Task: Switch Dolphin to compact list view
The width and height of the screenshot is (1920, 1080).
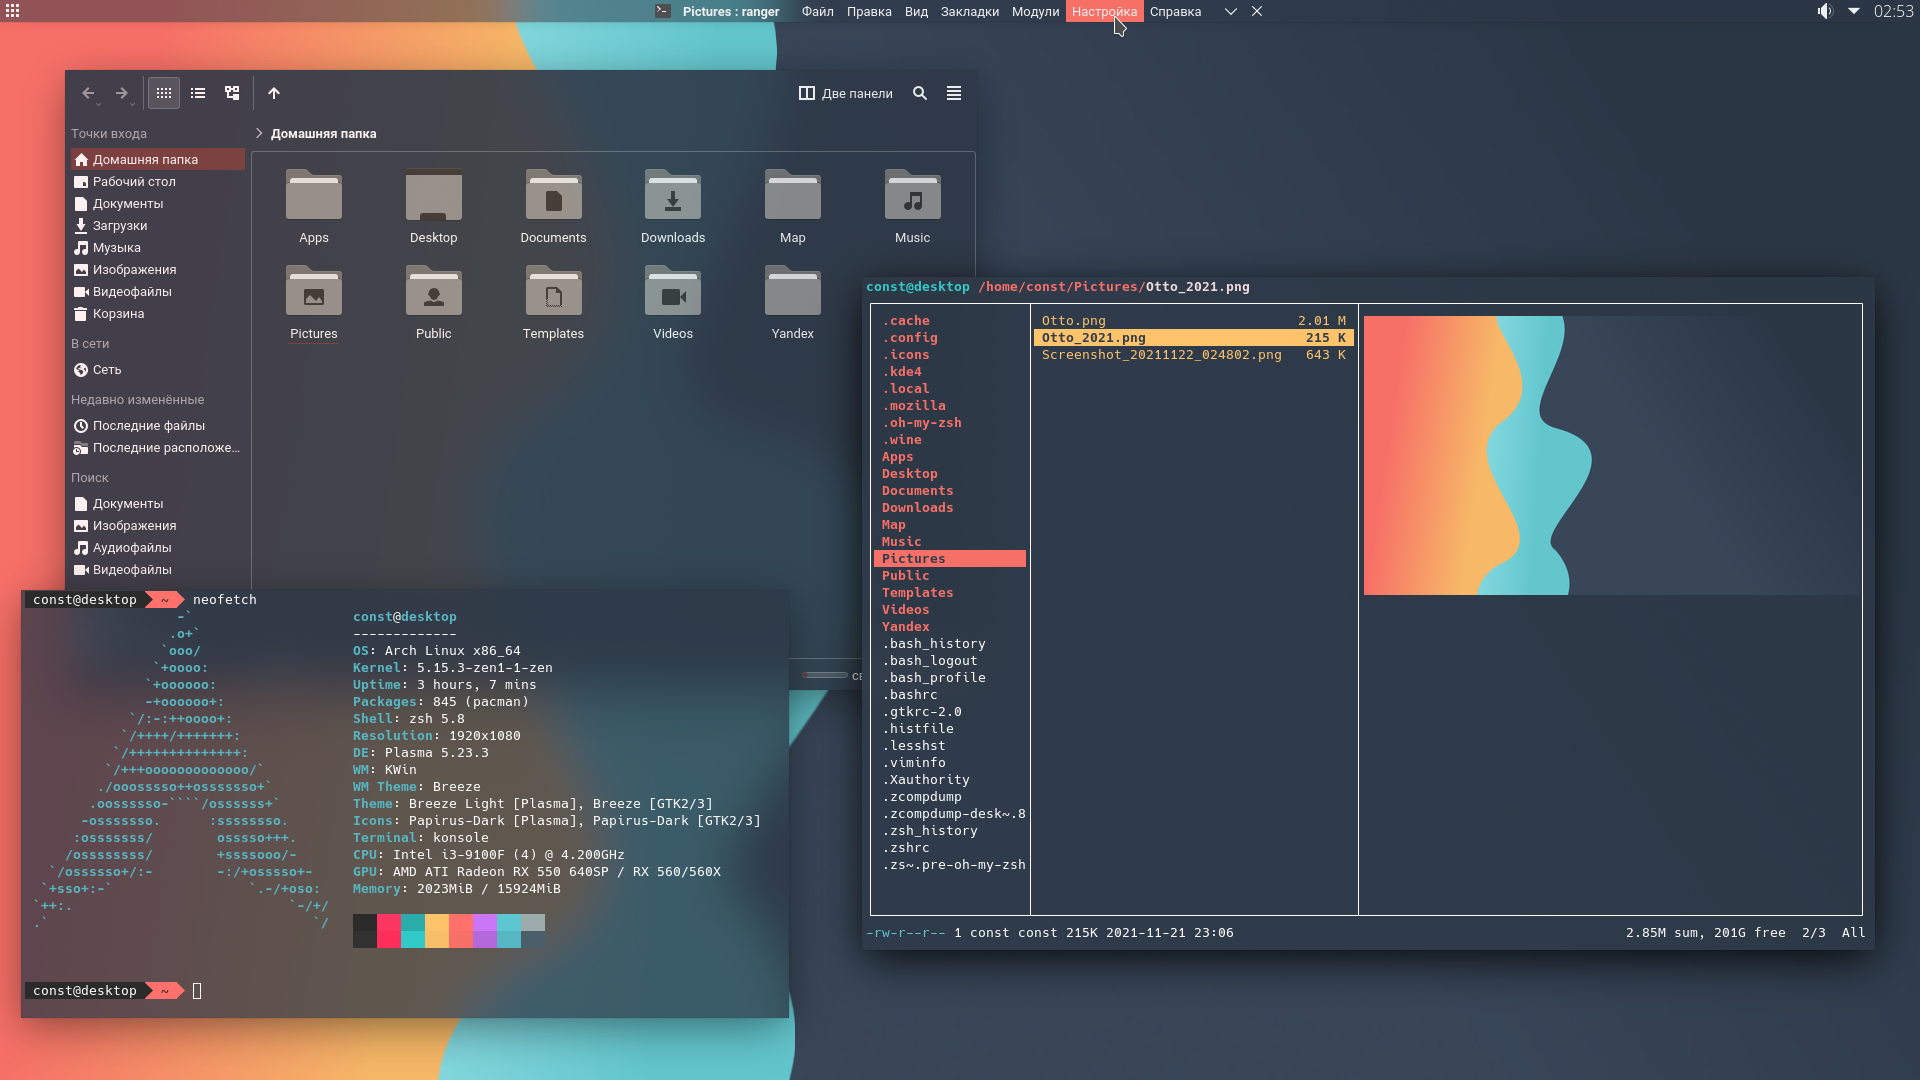Action: pyautogui.click(x=198, y=93)
